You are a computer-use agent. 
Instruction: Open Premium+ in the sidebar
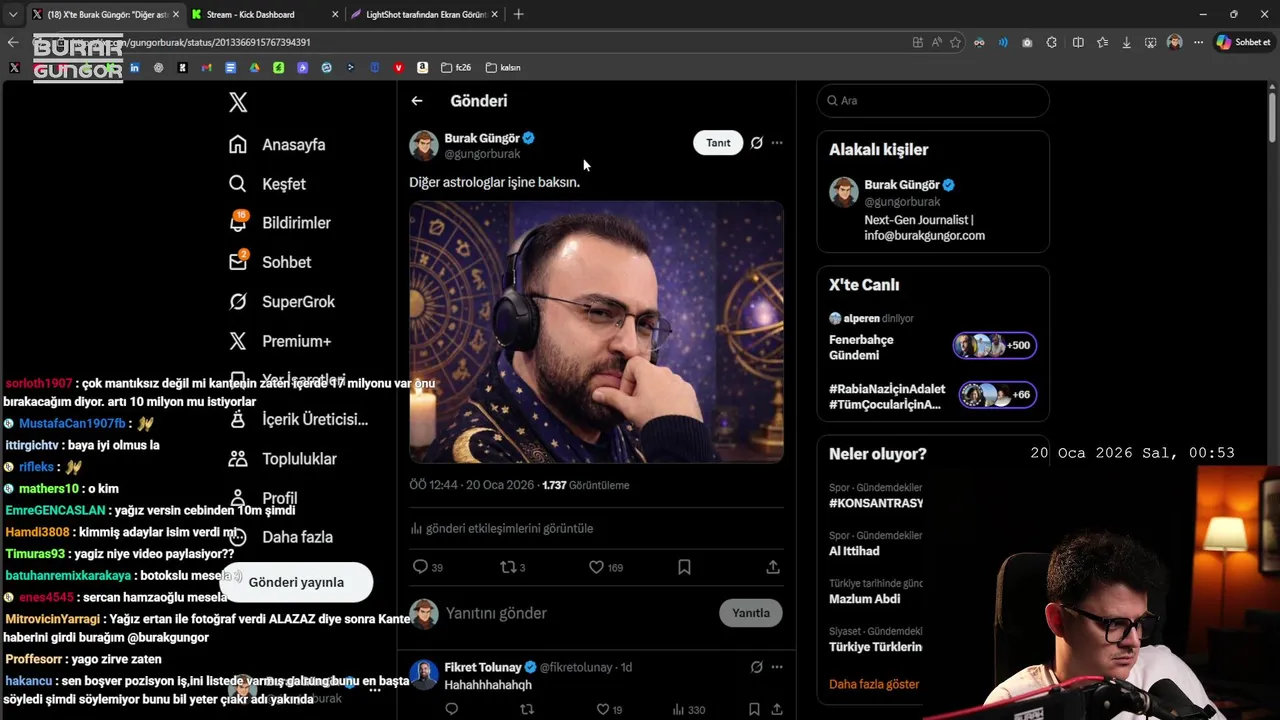280,341
